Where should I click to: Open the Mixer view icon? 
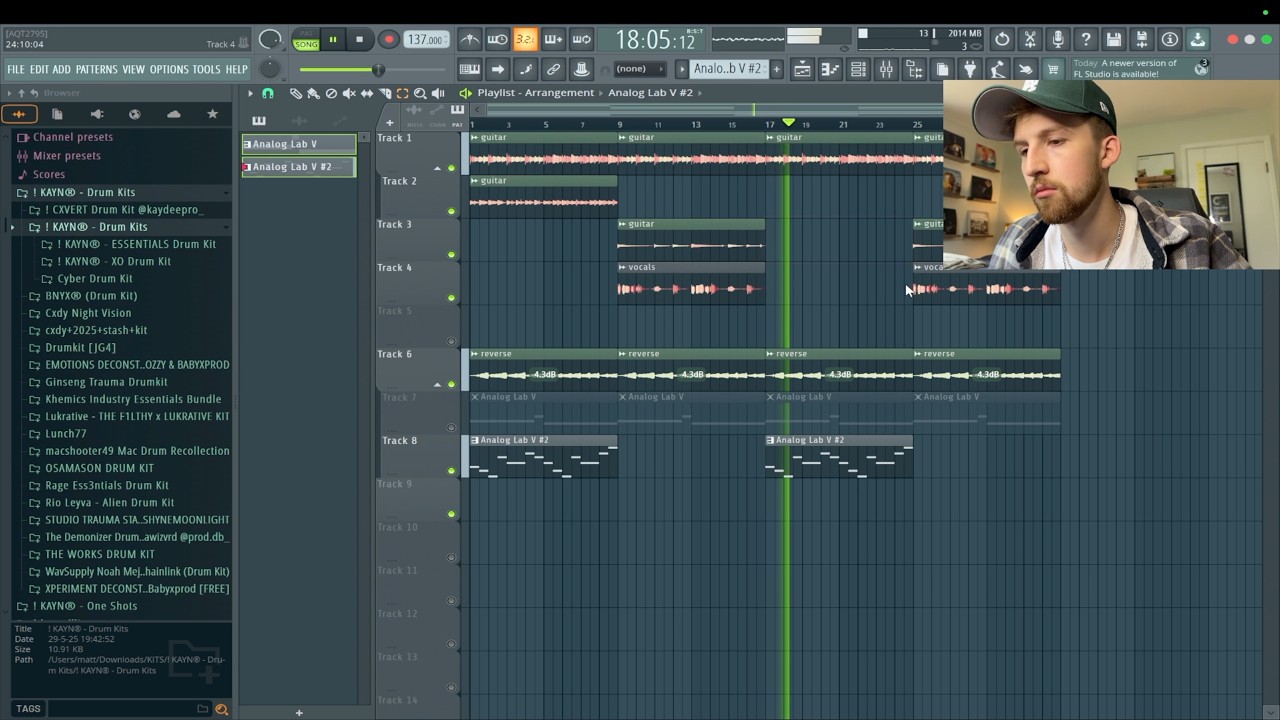click(886, 69)
